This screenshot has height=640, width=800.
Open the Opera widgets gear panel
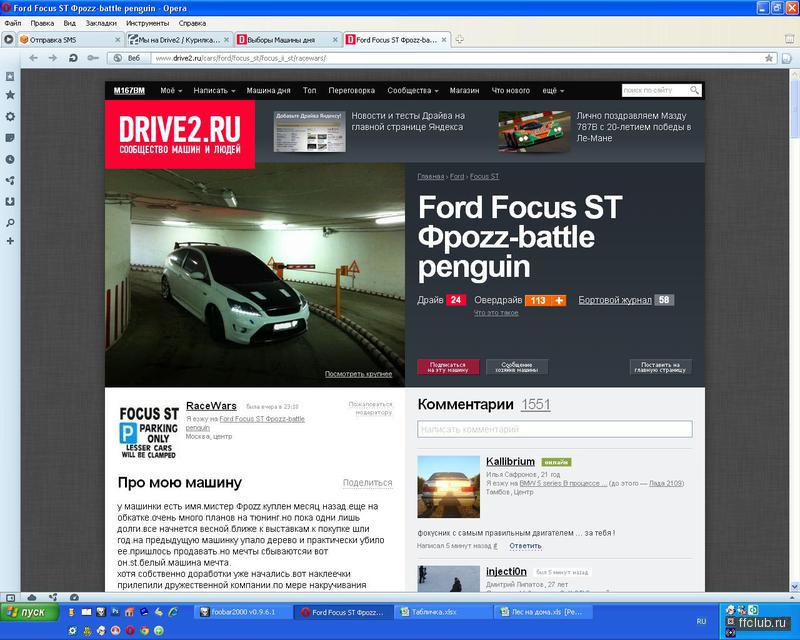[10, 116]
